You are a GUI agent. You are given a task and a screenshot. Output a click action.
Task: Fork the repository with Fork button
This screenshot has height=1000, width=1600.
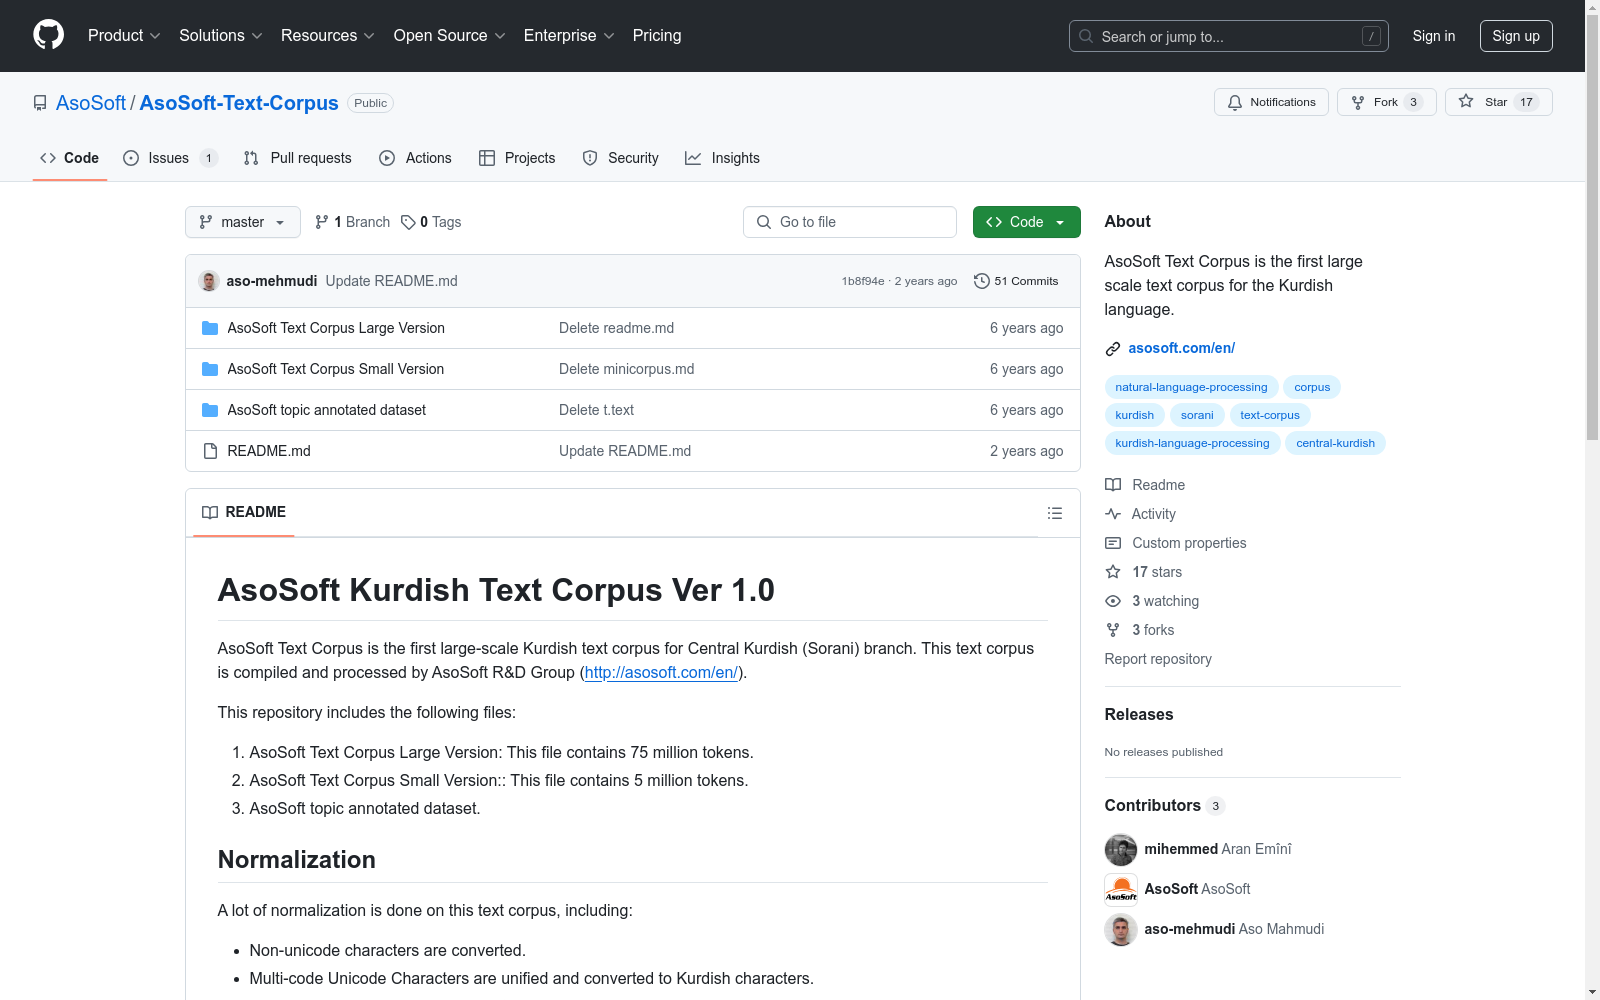tap(1386, 102)
